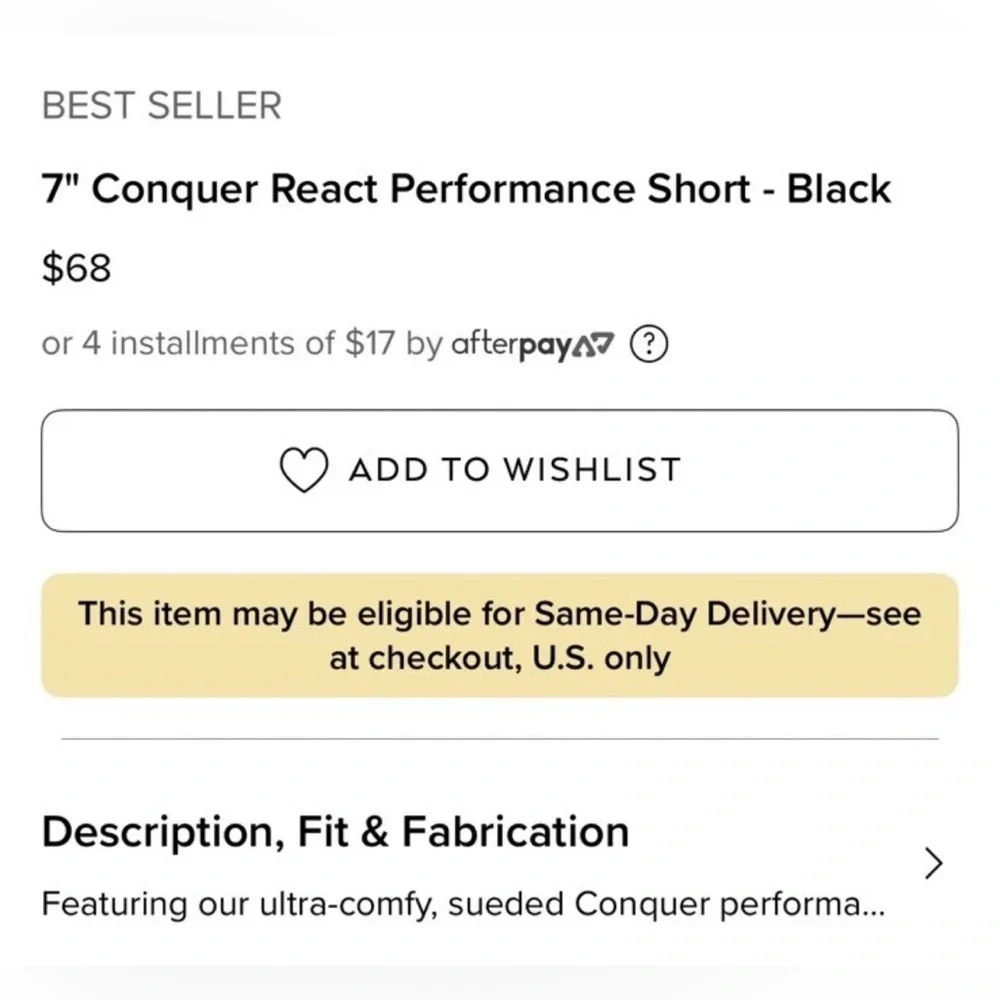Open the truncated "Featuring our ultra-comfy" description

[463, 903]
